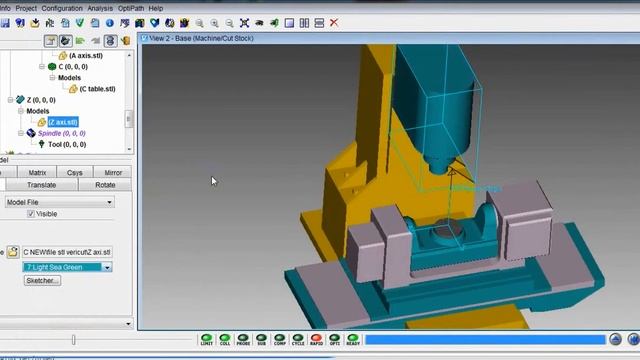This screenshot has height=360, width=640.
Task: Click the Tool component icon in tree
Action: [42, 144]
